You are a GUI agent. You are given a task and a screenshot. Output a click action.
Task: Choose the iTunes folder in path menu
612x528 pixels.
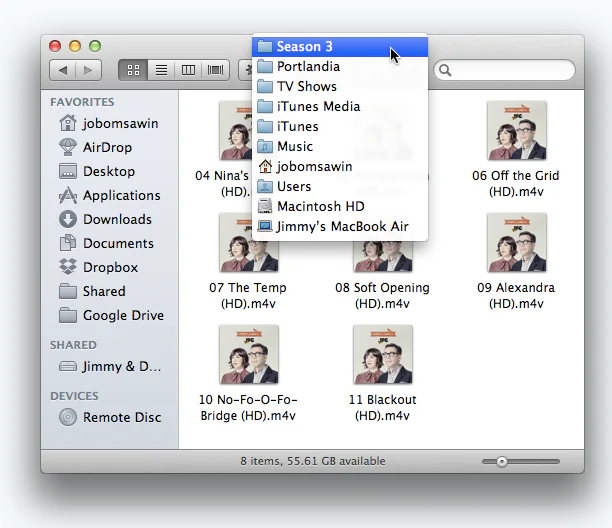tap(340, 126)
